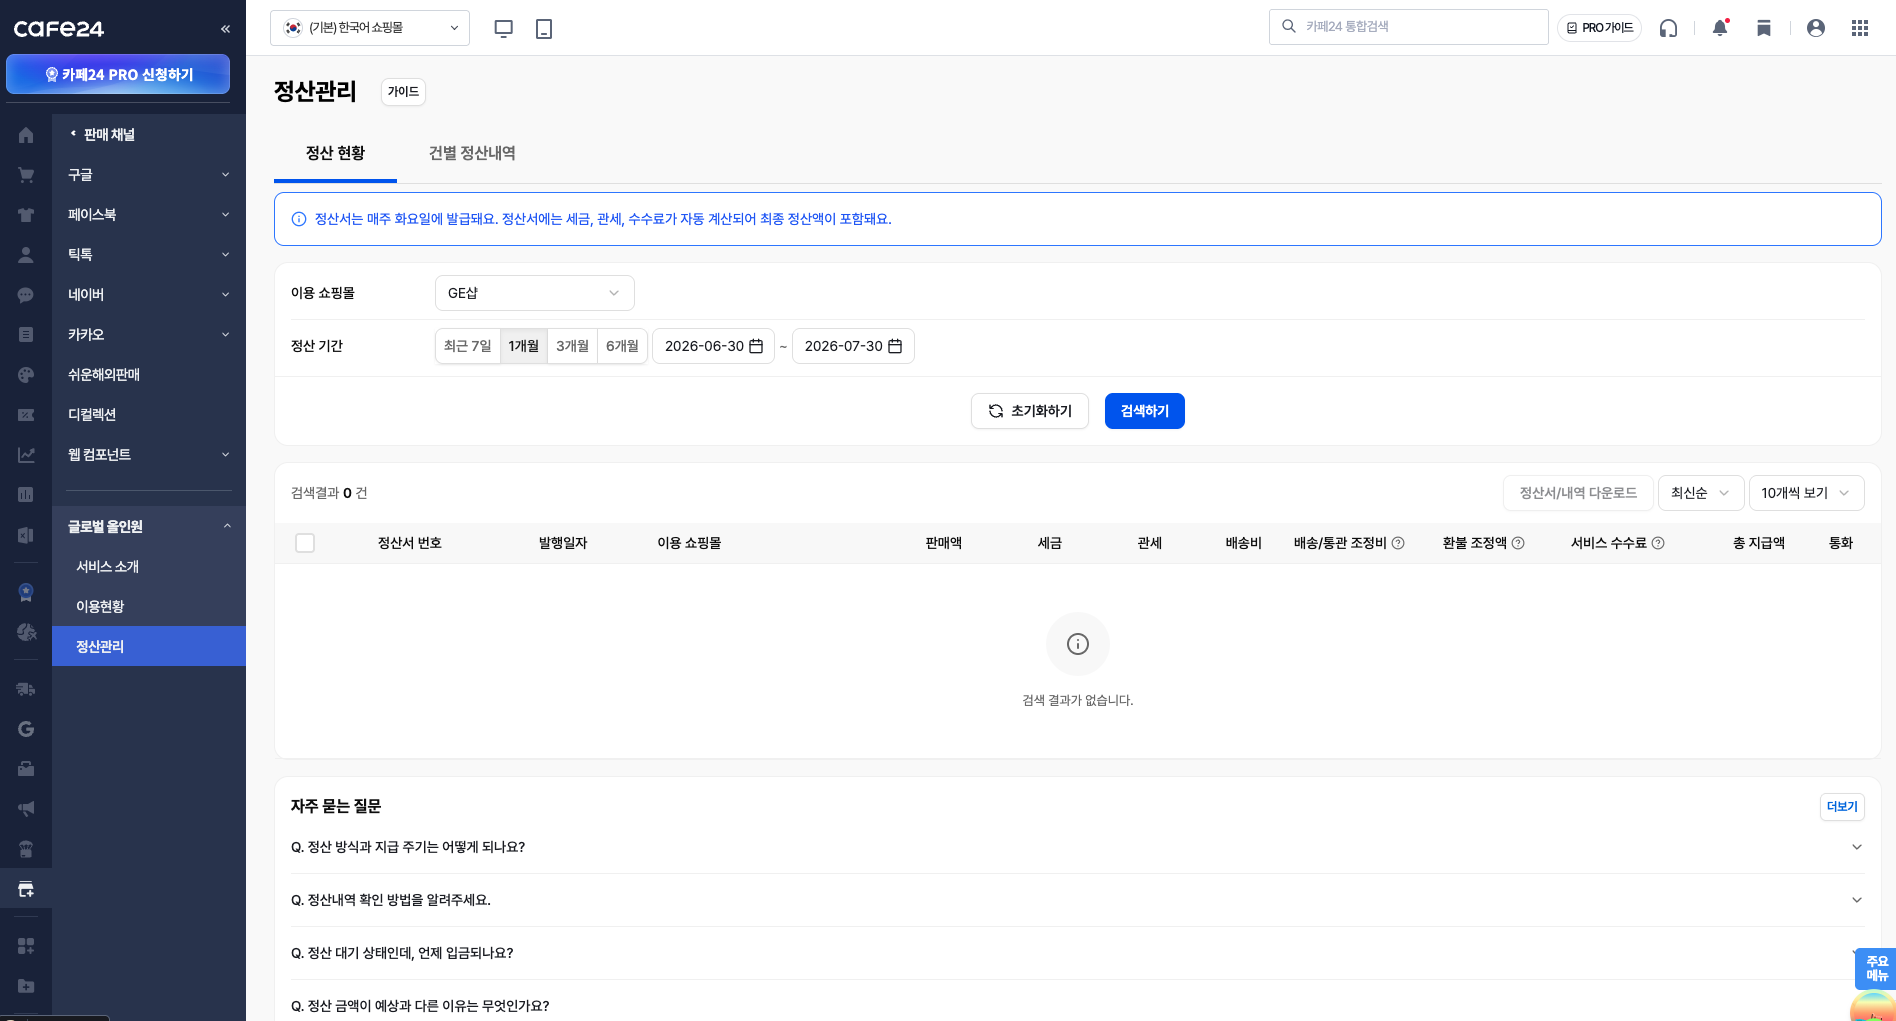Screen dimensions: 1896x1021
Task: Open the headset support icon
Action: [x=1668, y=28]
